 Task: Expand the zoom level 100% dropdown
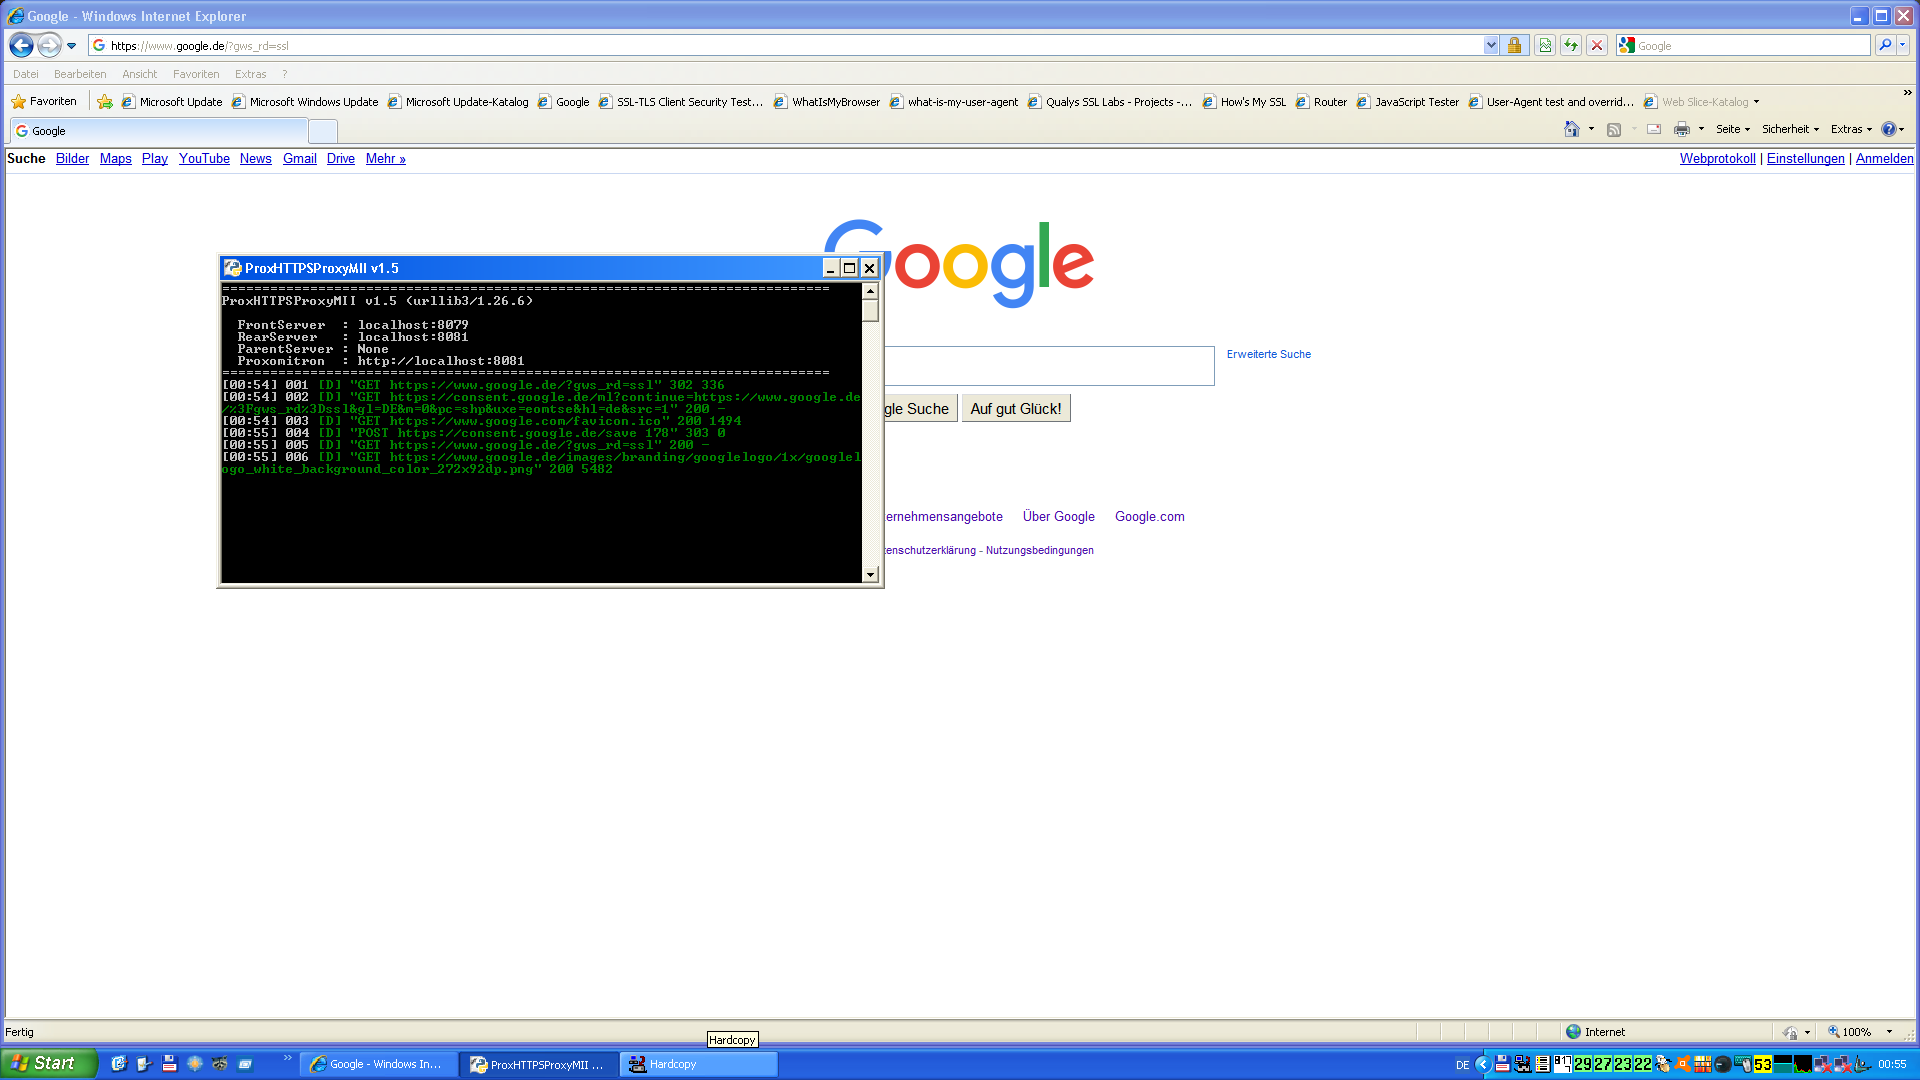tap(1889, 1032)
